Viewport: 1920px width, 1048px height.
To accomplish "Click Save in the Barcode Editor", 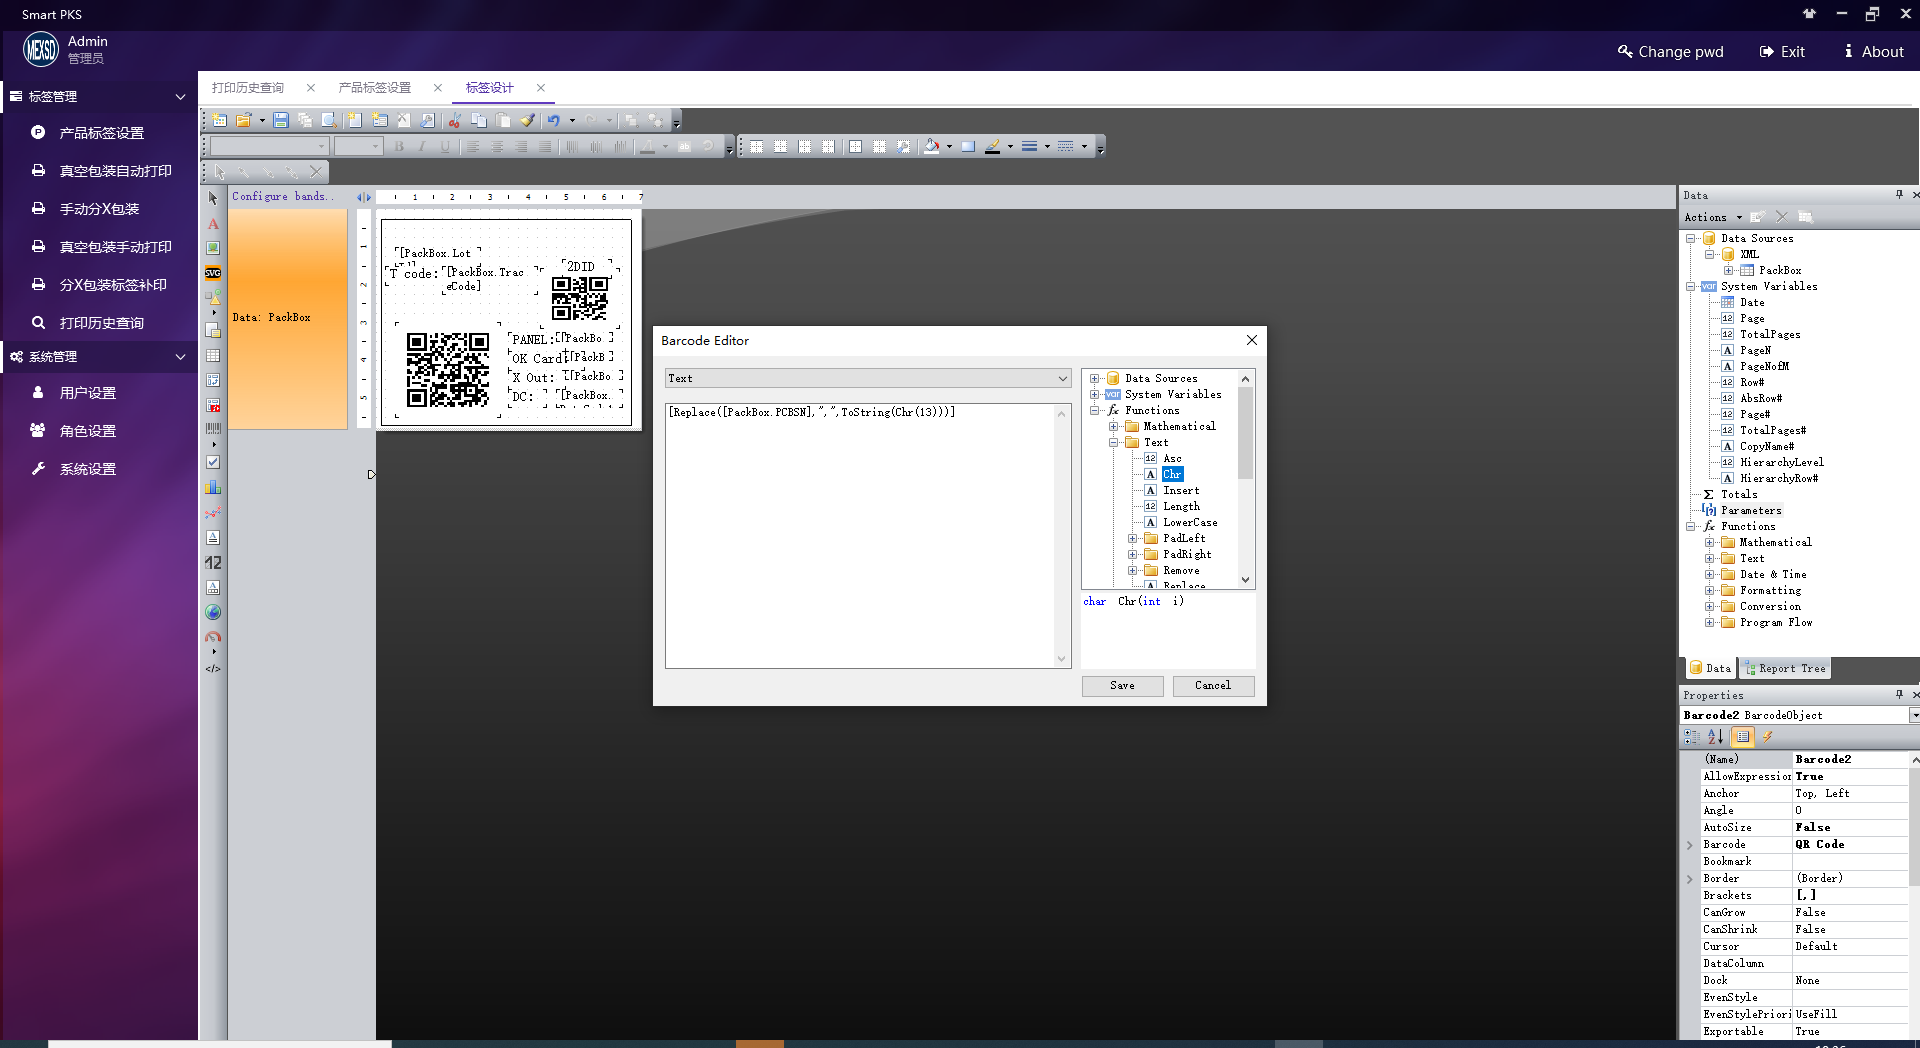I will 1122,686.
